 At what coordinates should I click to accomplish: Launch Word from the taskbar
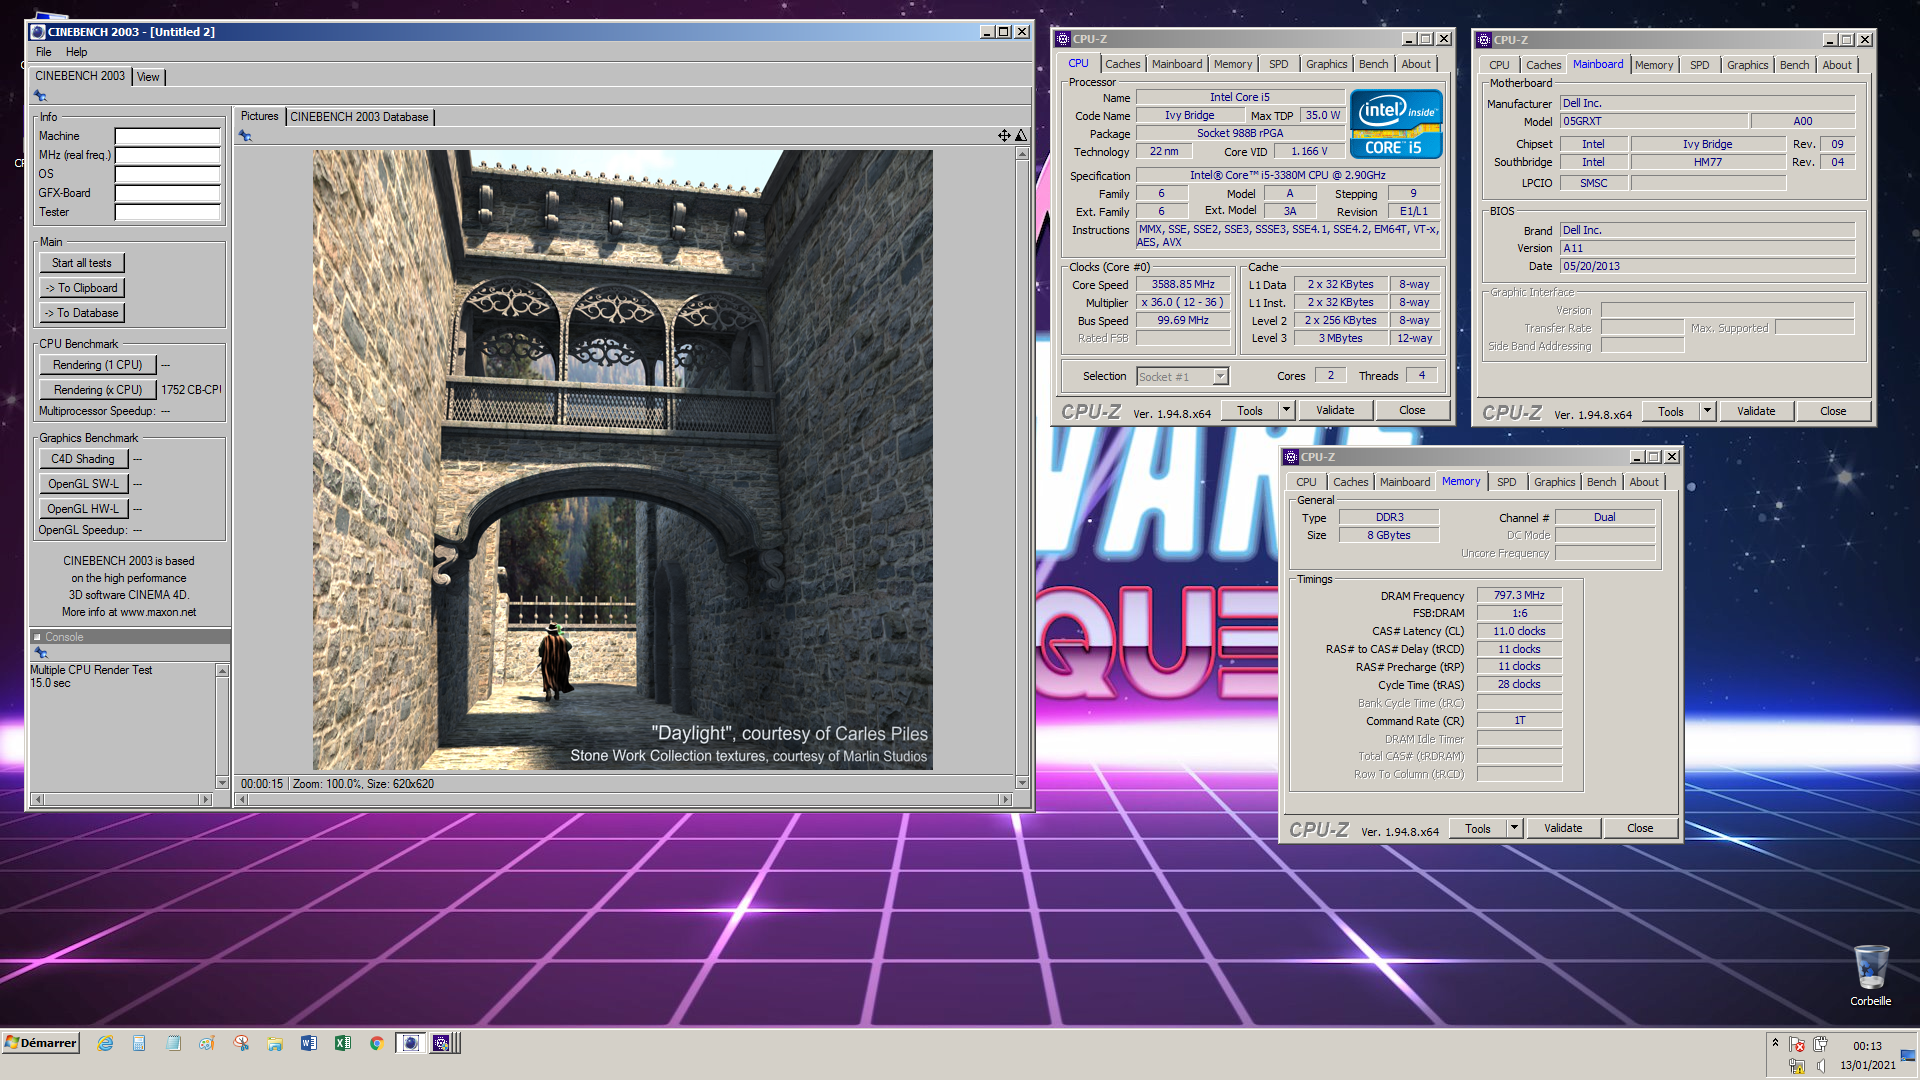point(309,1043)
